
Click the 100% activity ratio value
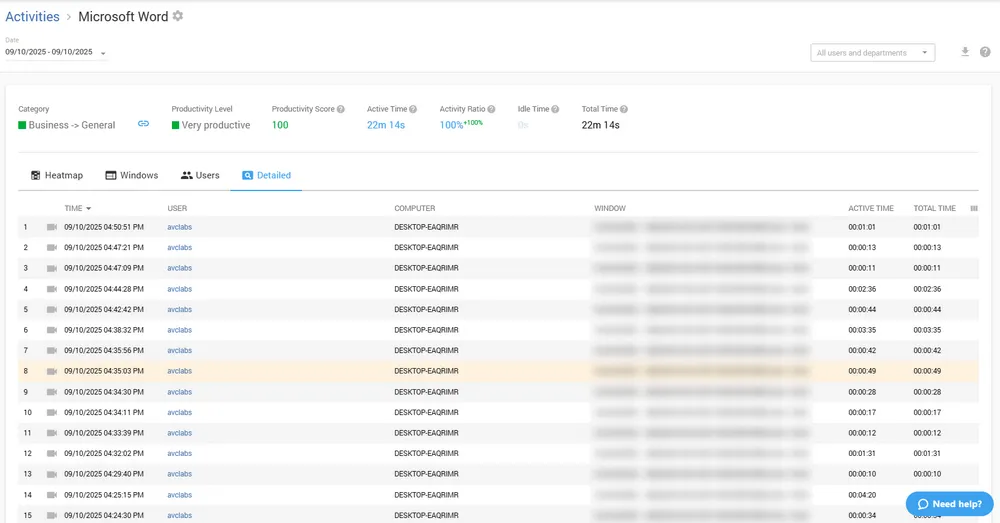[x=451, y=125]
